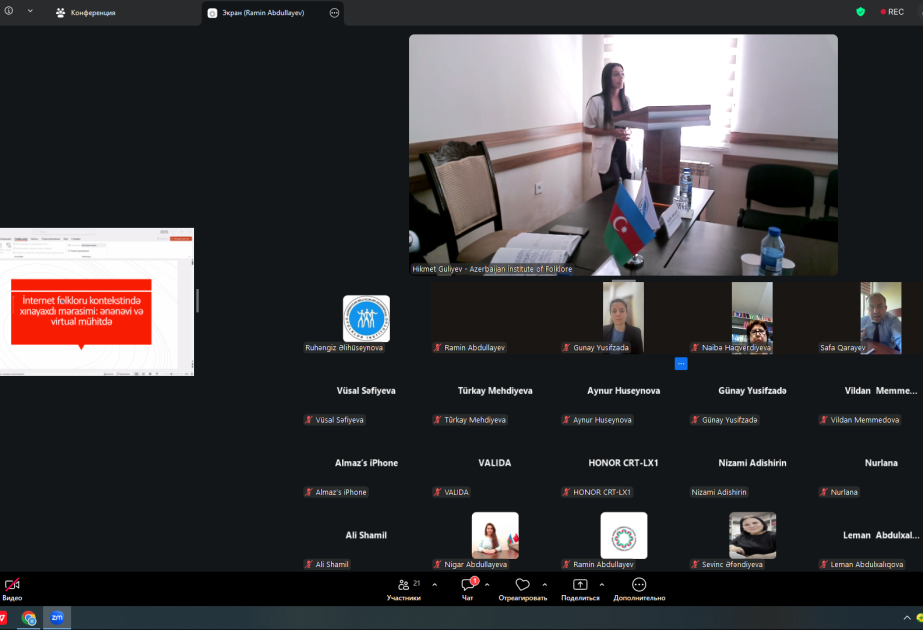Click the blue more-options tile button
The height and width of the screenshot is (630, 923).
point(681,363)
